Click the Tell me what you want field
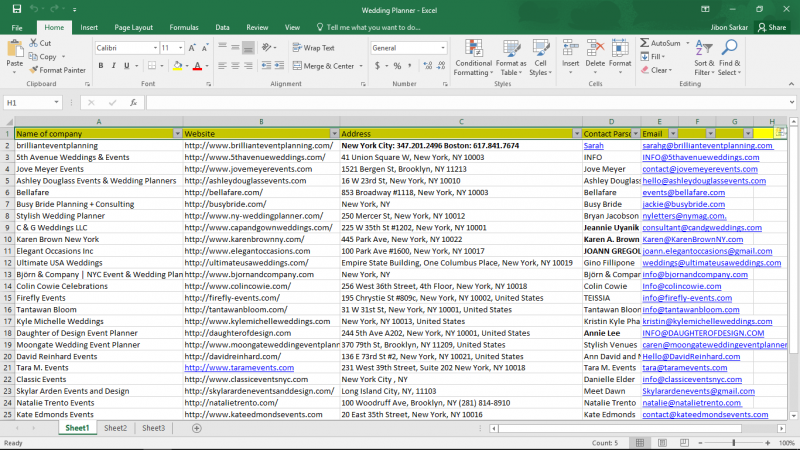 pyautogui.click(x=368, y=28)
